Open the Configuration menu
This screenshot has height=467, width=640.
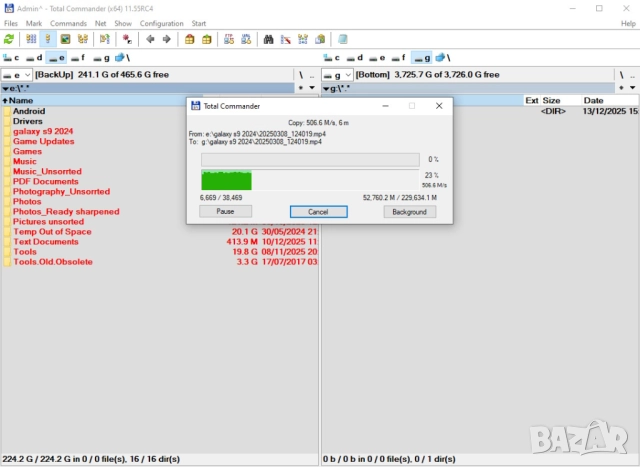161,23
